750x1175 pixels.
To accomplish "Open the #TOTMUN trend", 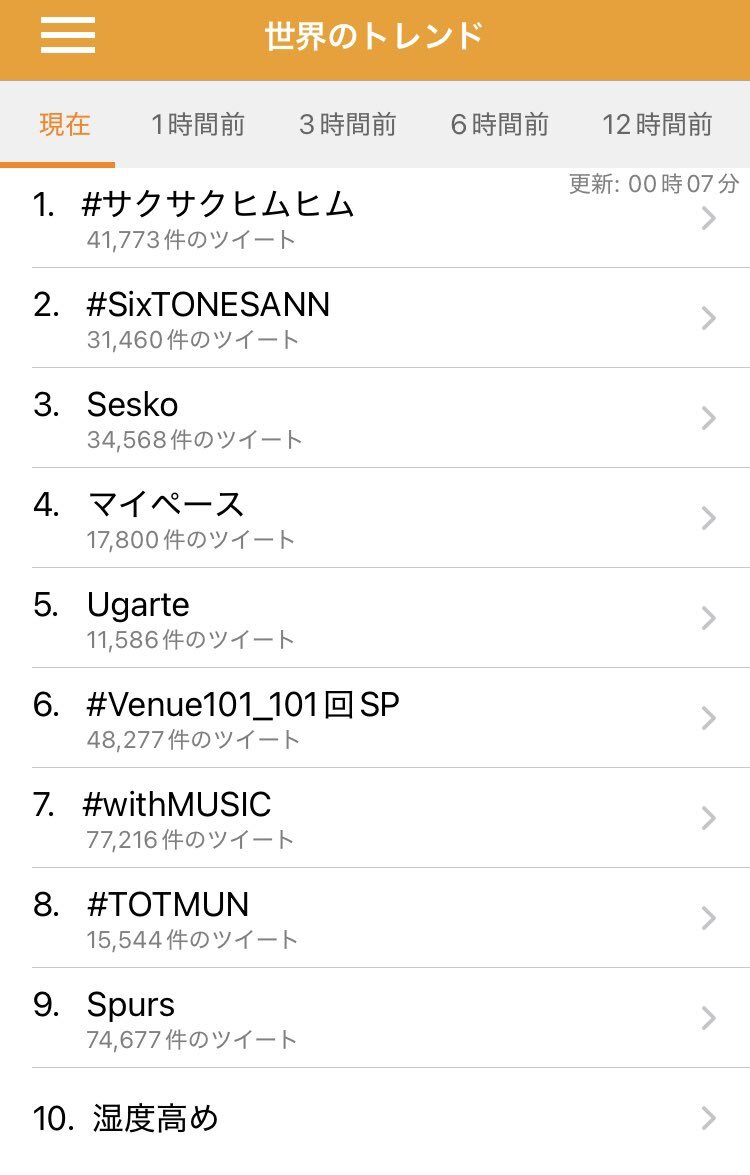I will [x=168, y=905].
